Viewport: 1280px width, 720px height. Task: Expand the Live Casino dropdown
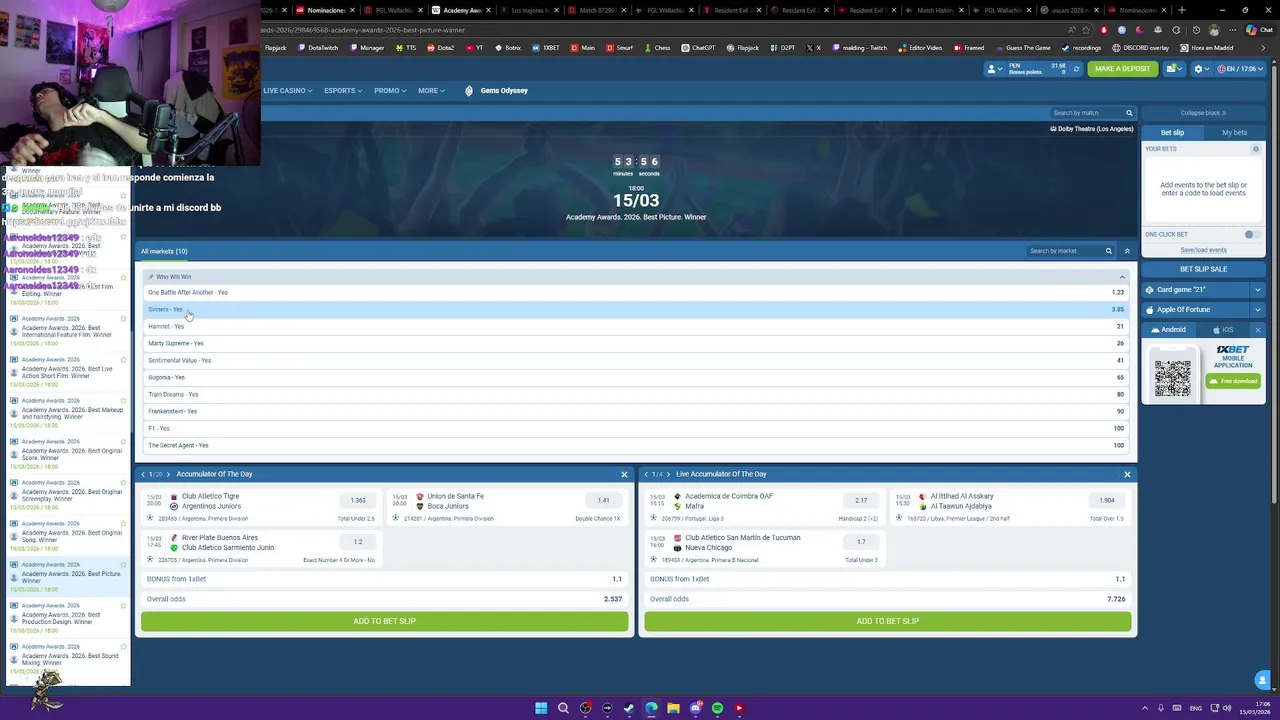coord(288,91)
